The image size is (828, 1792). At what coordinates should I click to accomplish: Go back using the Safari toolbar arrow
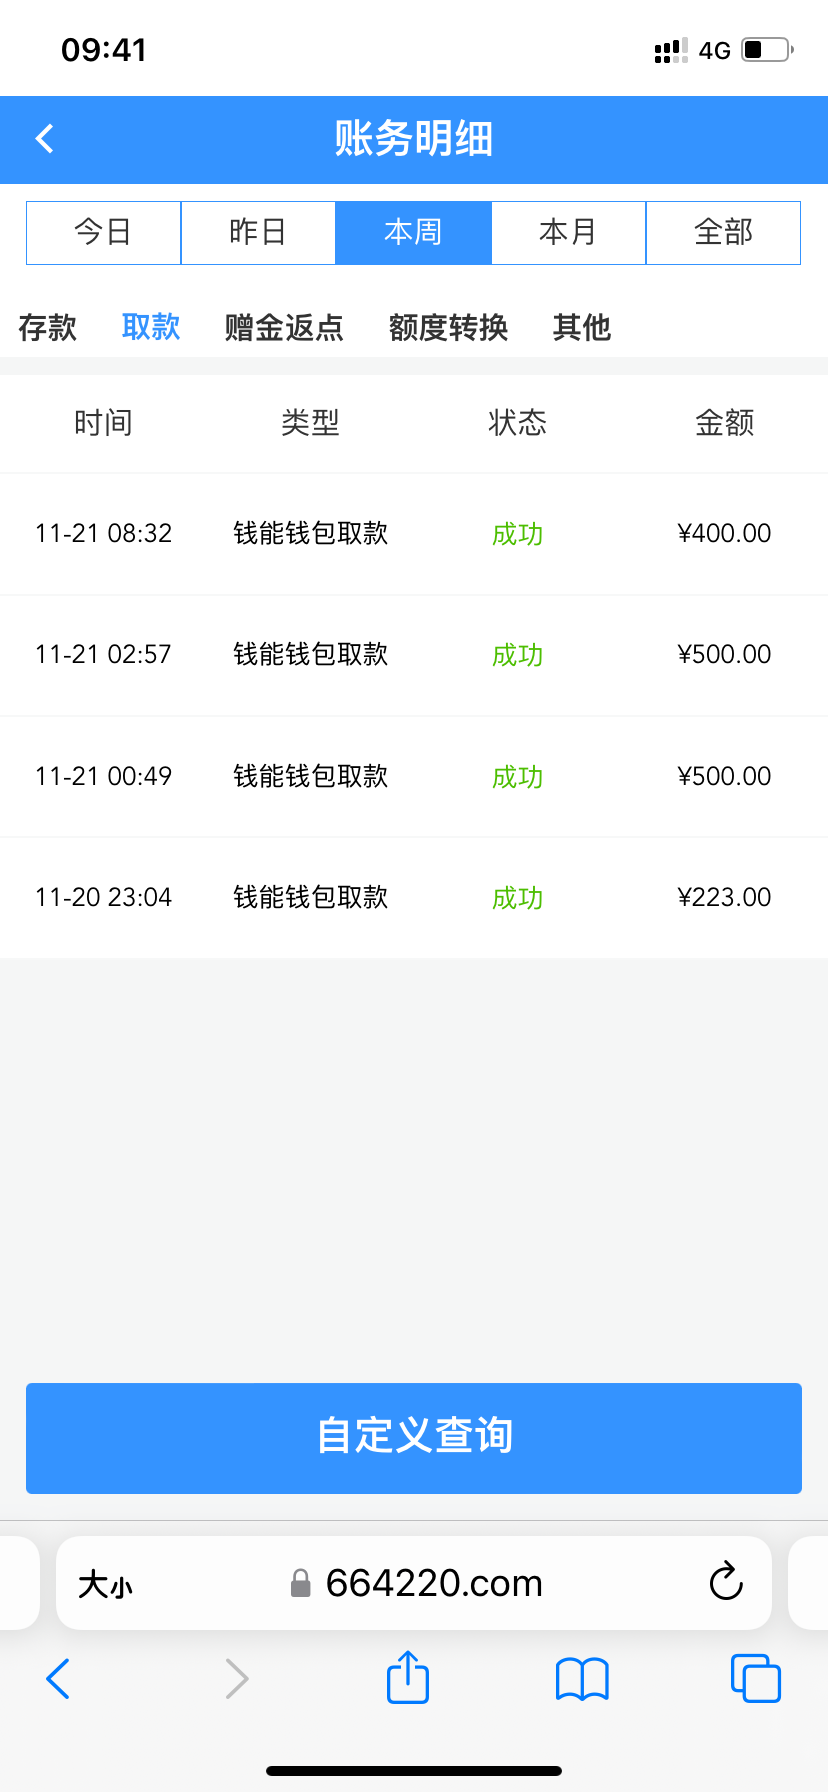point(58,1678)
